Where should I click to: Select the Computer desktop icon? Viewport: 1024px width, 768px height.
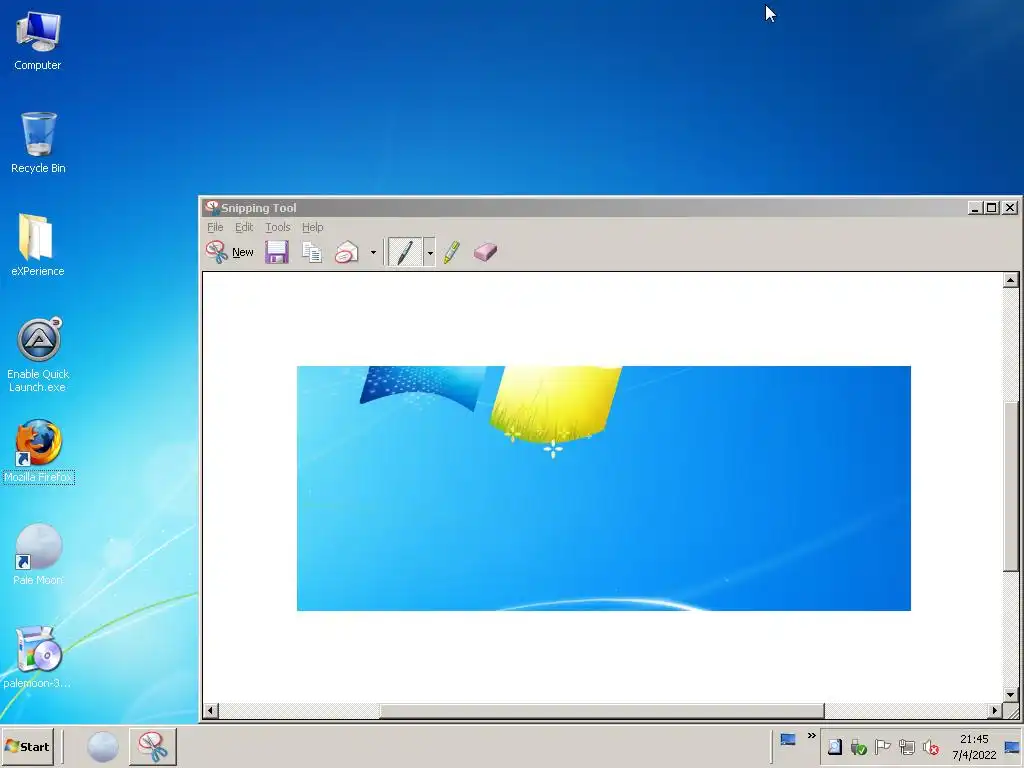37,40
